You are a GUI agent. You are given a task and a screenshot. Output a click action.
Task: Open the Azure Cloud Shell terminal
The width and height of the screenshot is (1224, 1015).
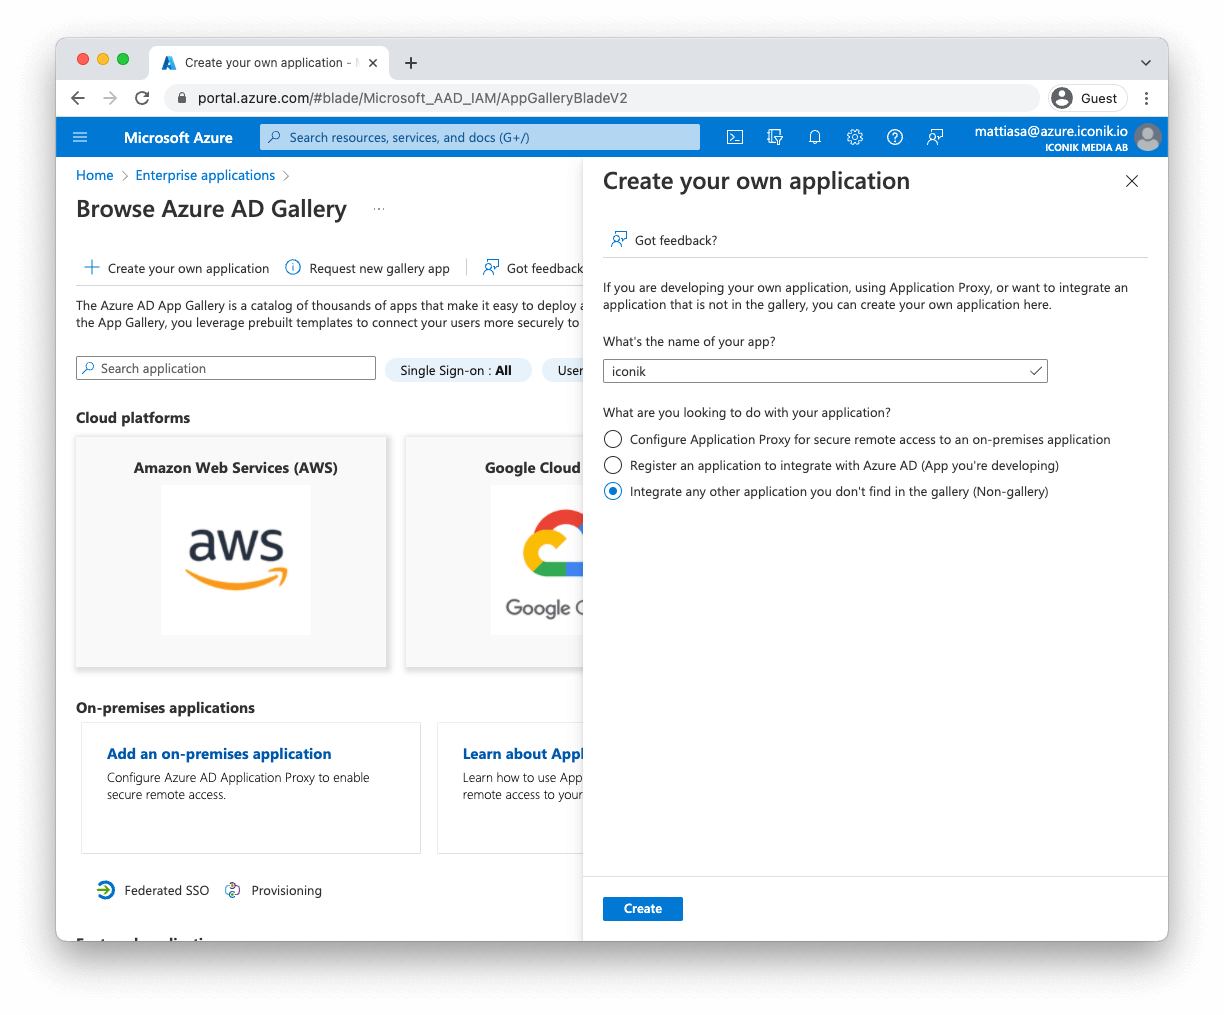pyautogui.click(x=735, y=137)
